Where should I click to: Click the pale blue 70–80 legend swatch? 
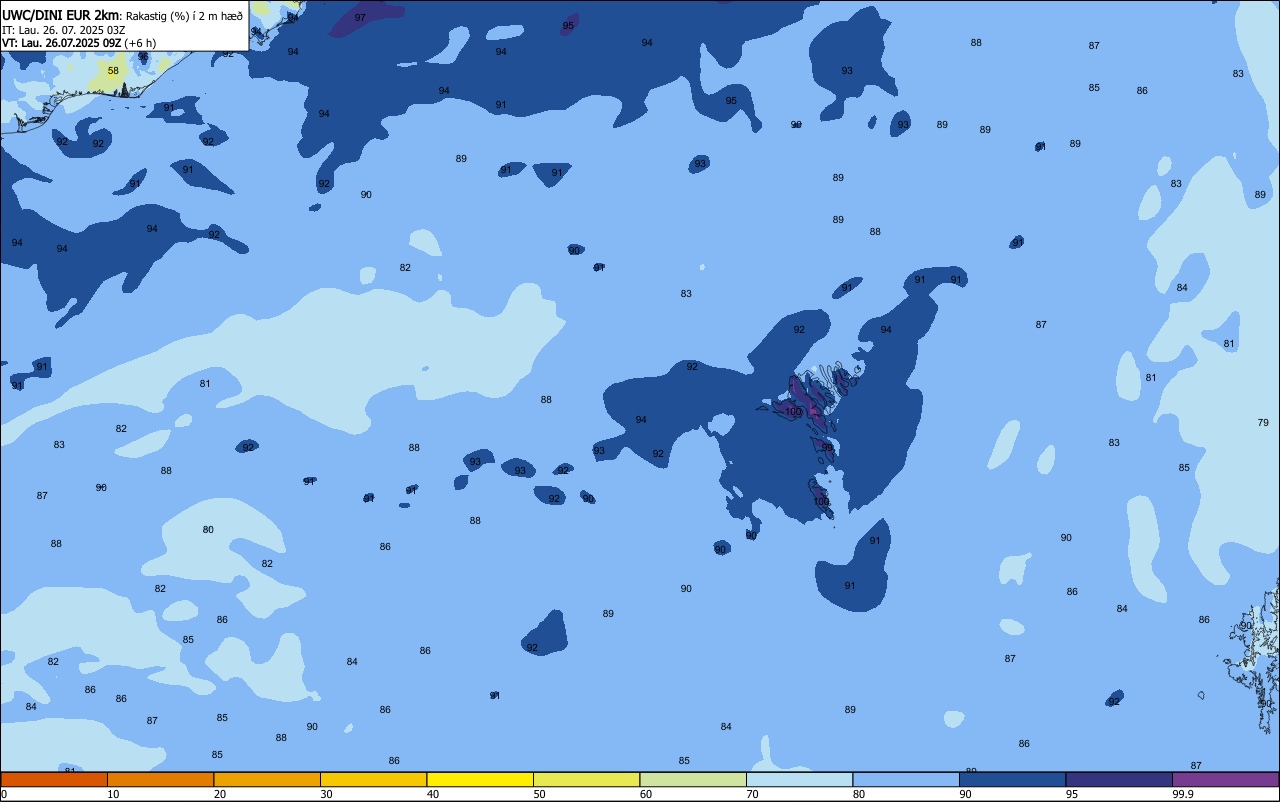[x=799, y=779]
